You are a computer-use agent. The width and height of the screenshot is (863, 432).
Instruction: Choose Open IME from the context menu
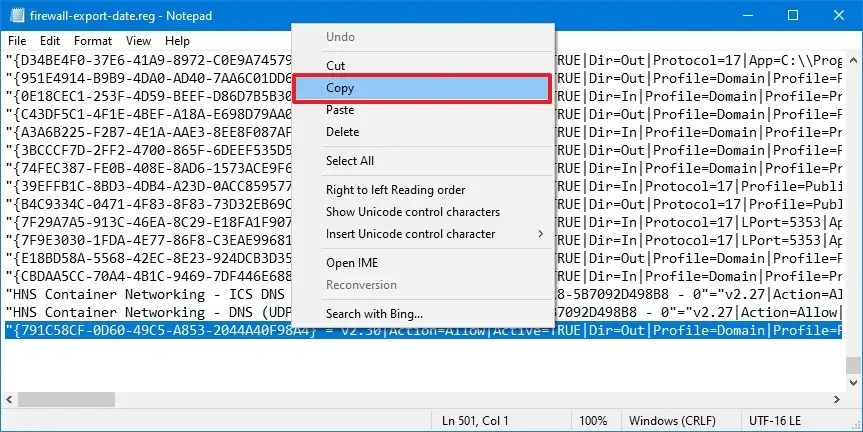(x=423, y=263)
